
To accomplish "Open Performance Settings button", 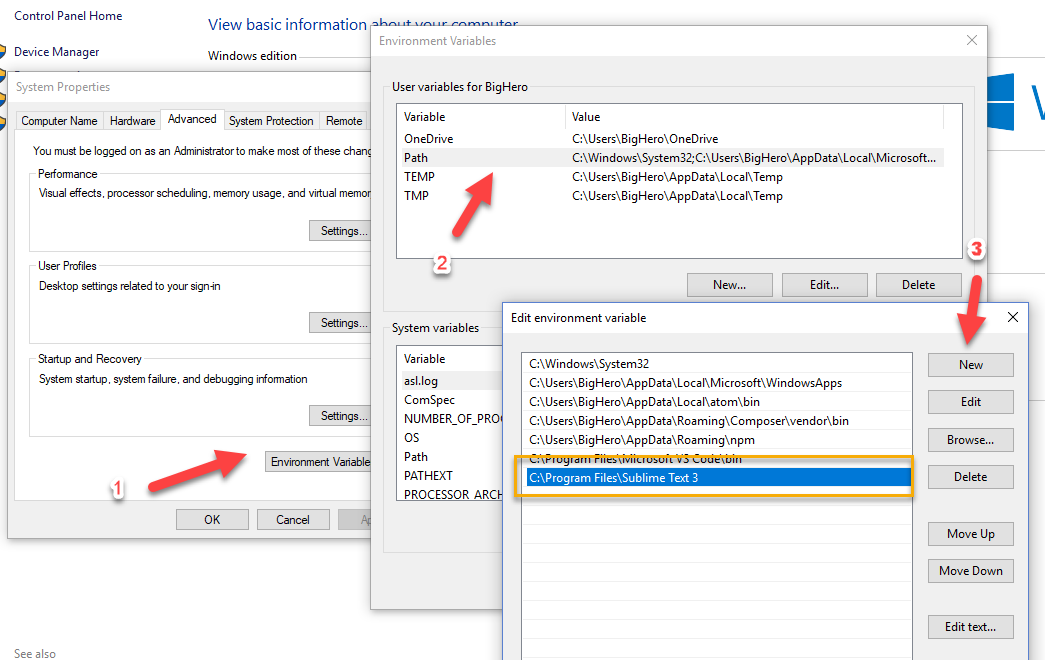I will 341,231.
